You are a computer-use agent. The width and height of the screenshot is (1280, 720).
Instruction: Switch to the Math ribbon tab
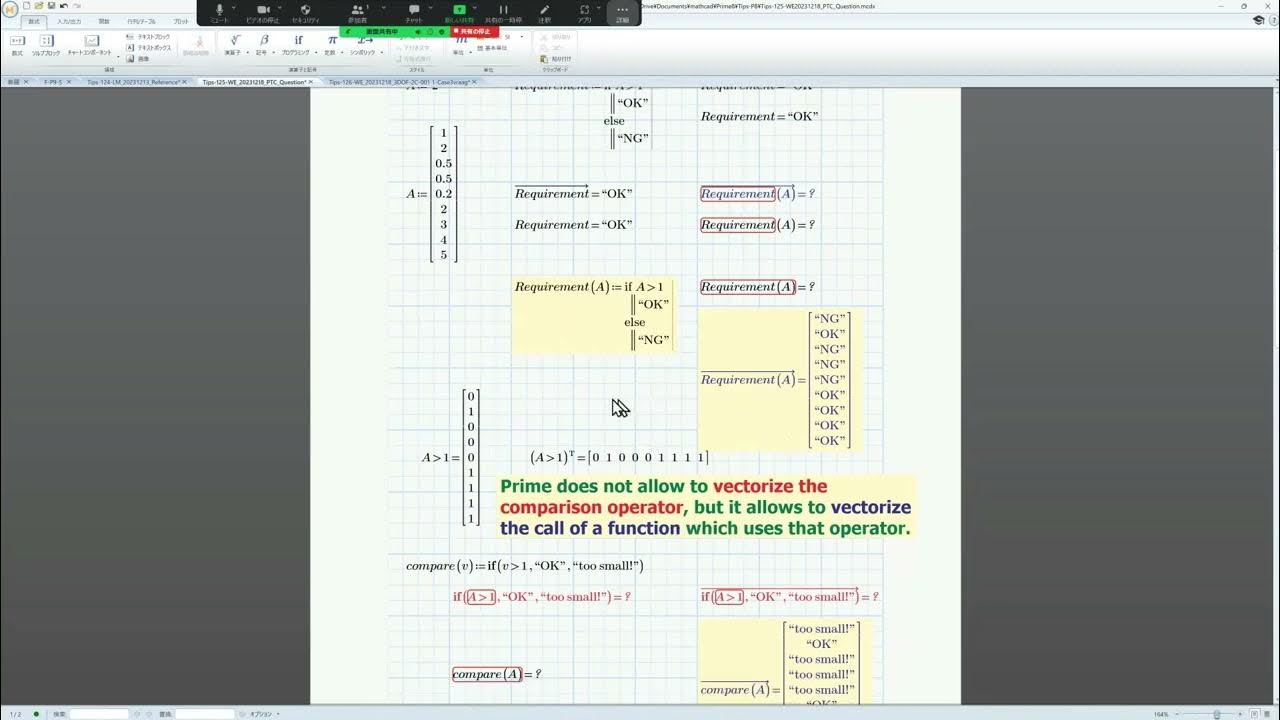click(x=35, y=21)
